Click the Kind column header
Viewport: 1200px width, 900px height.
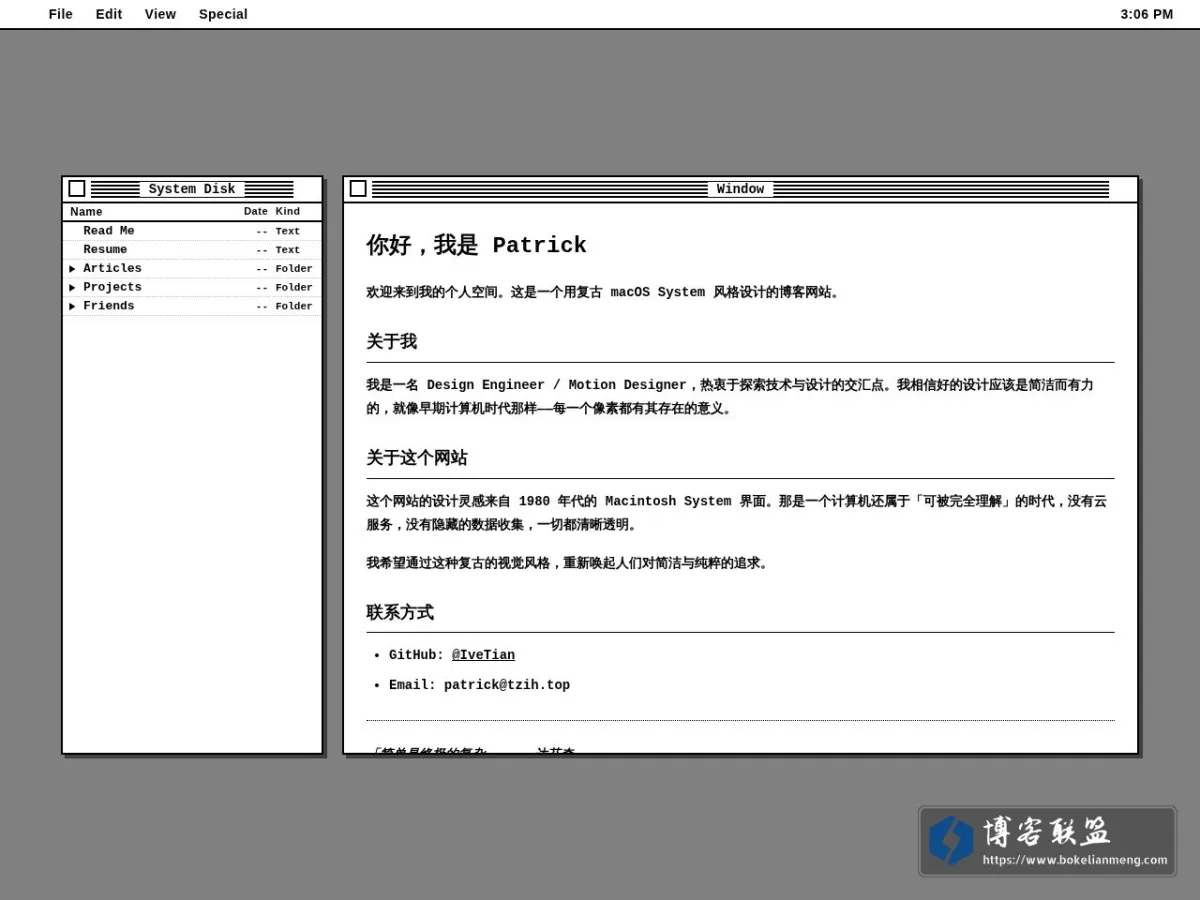tap(288, 212)
